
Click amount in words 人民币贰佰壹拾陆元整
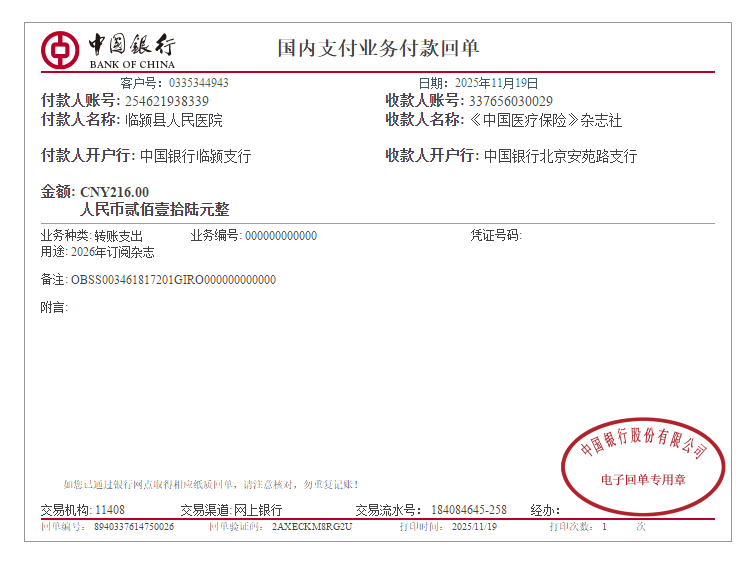tap(154, 210)
